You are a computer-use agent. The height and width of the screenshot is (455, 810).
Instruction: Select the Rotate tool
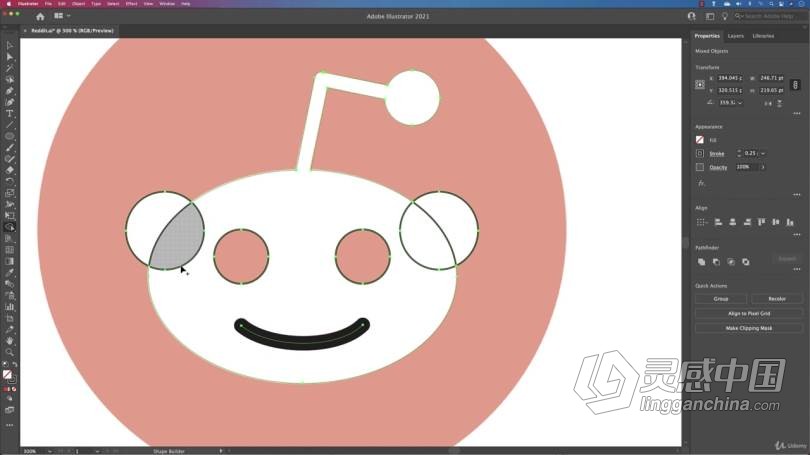[x=9, y=181]
